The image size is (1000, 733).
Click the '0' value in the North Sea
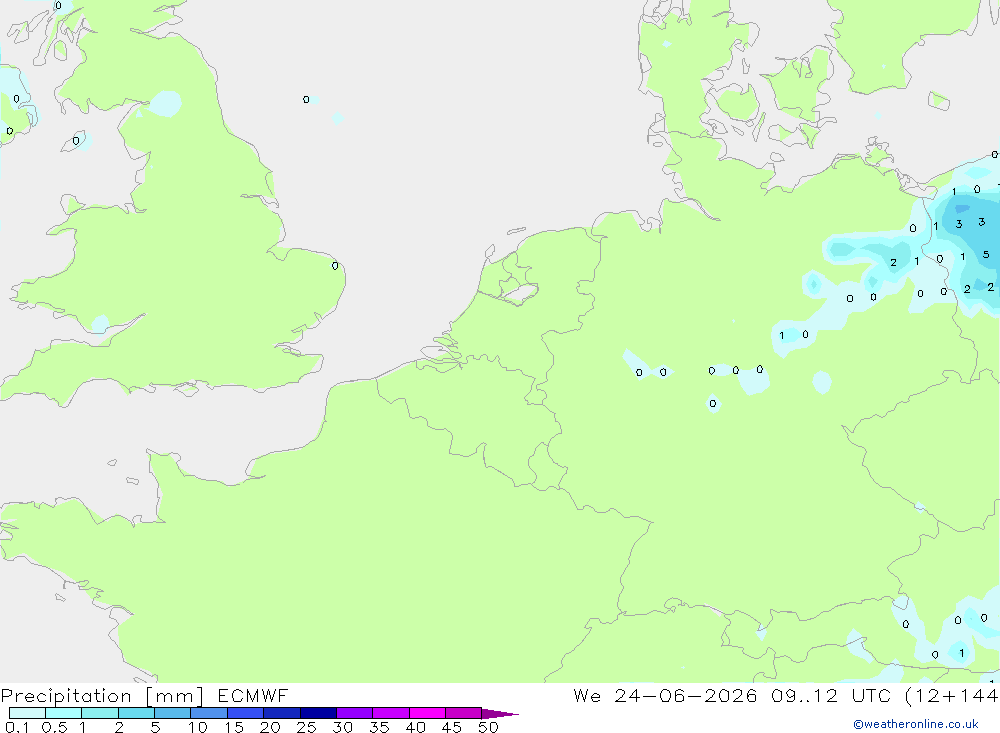(x=306, y=100)
